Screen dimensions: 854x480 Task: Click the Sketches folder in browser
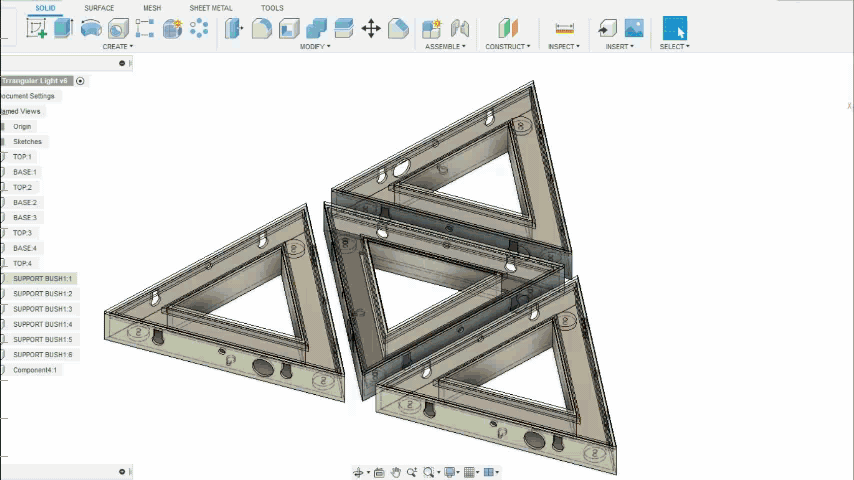(x=27, y=142)
